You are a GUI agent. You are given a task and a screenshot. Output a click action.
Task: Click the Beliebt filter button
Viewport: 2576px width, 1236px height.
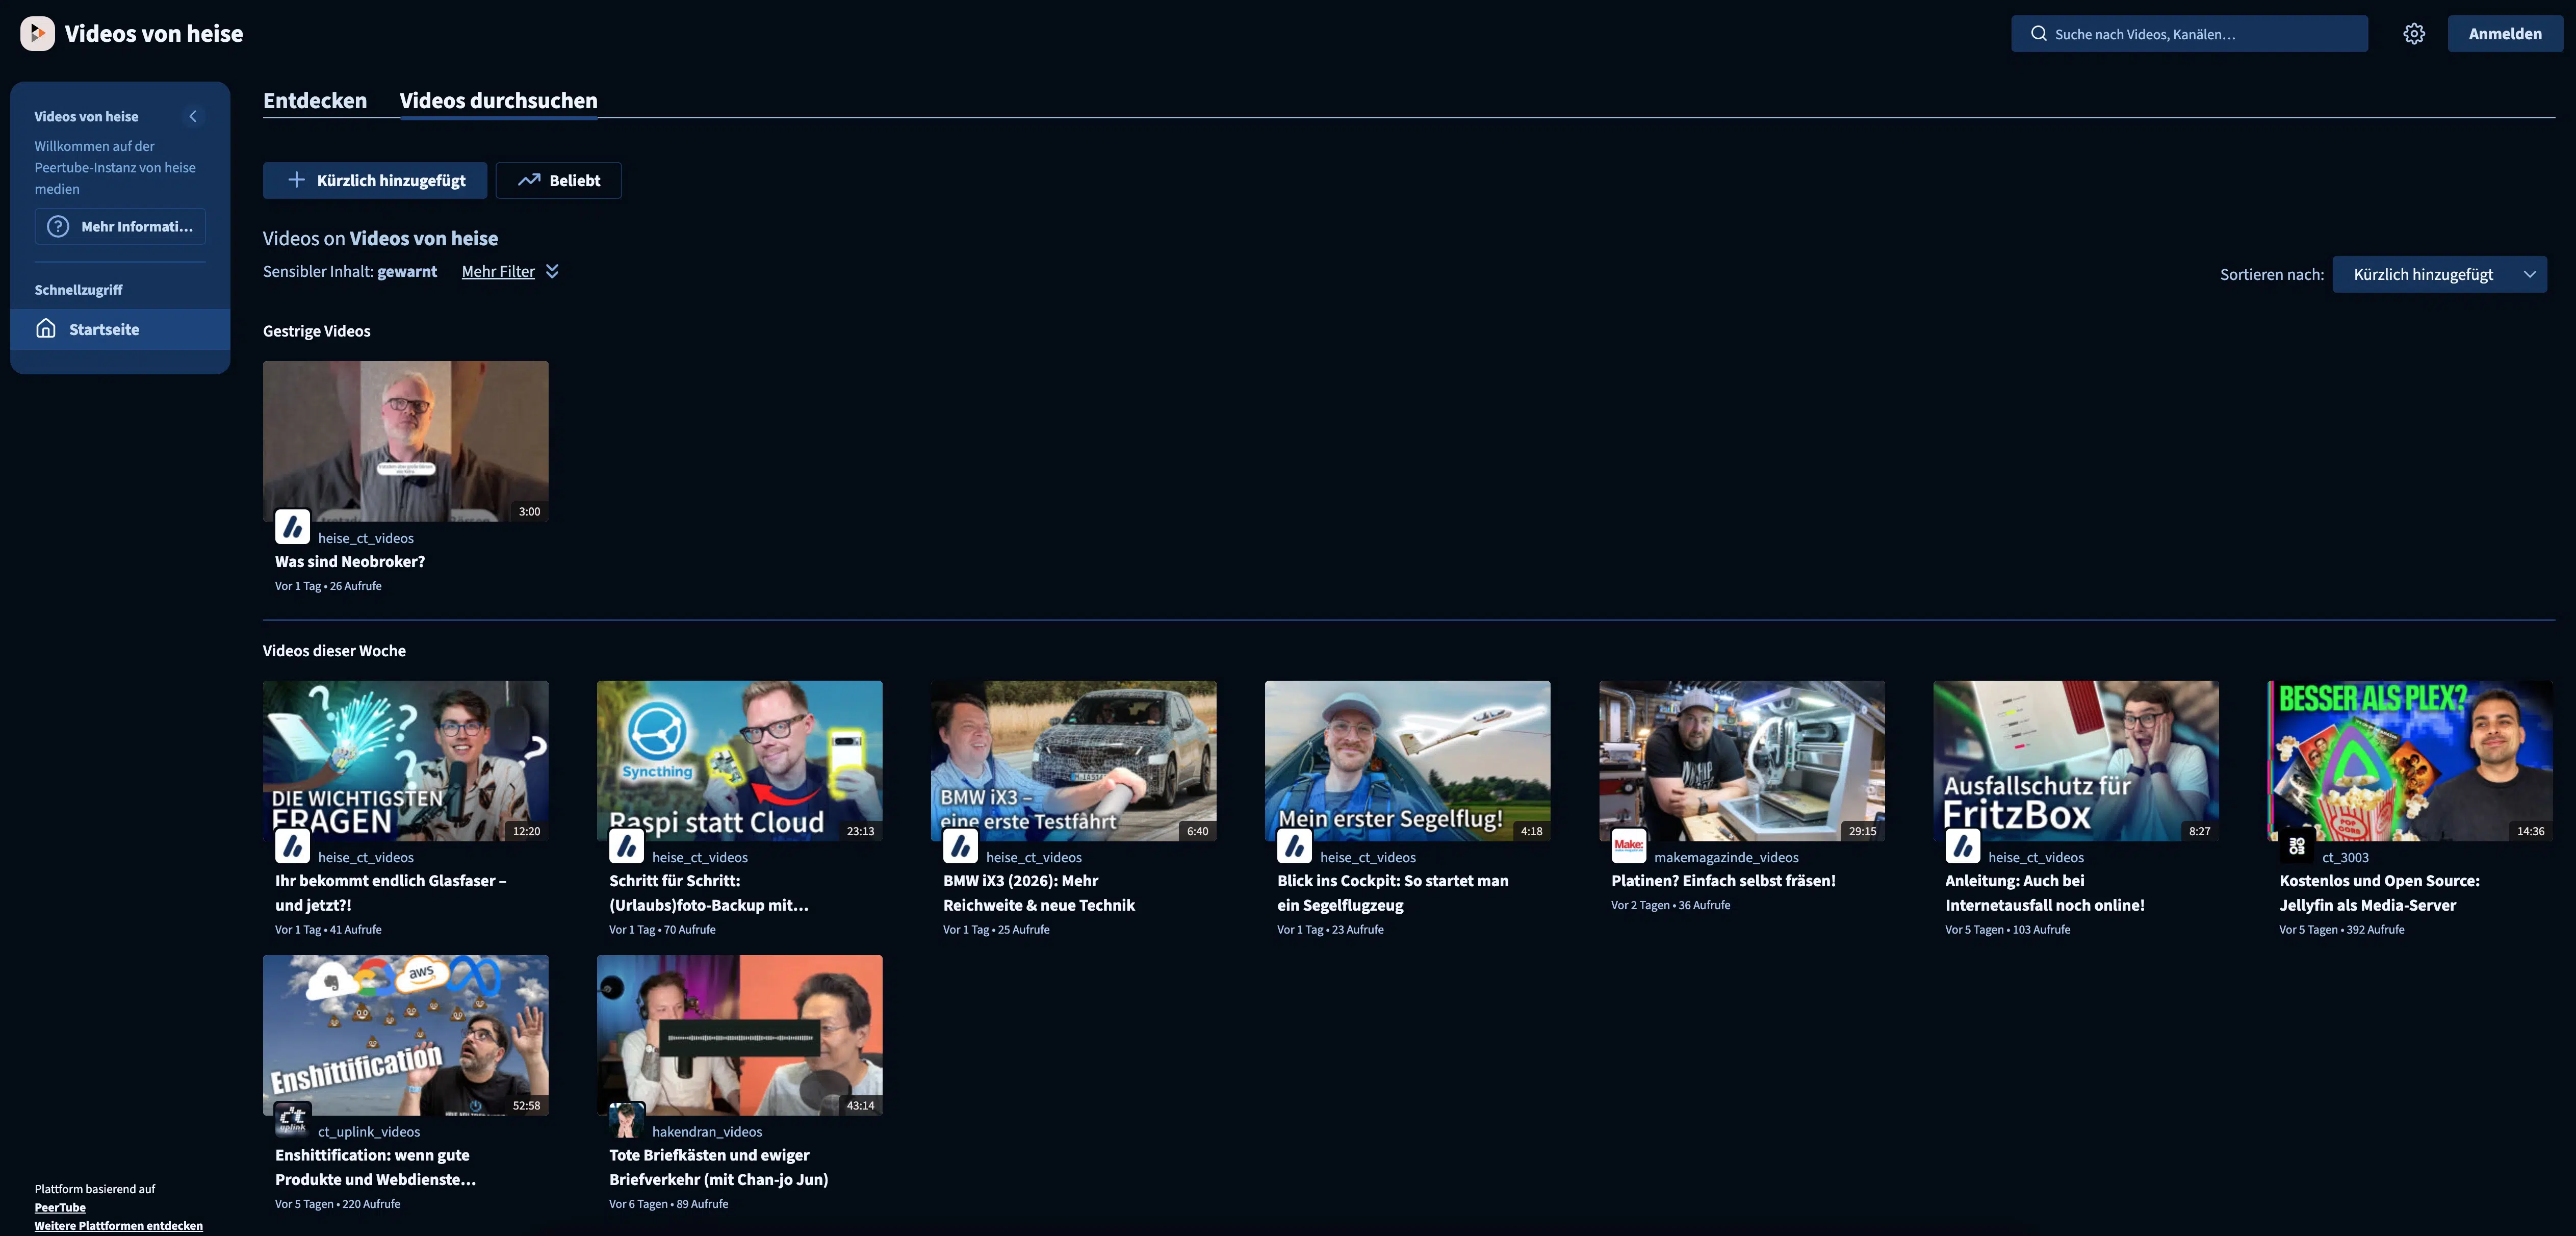click(558, 180)
